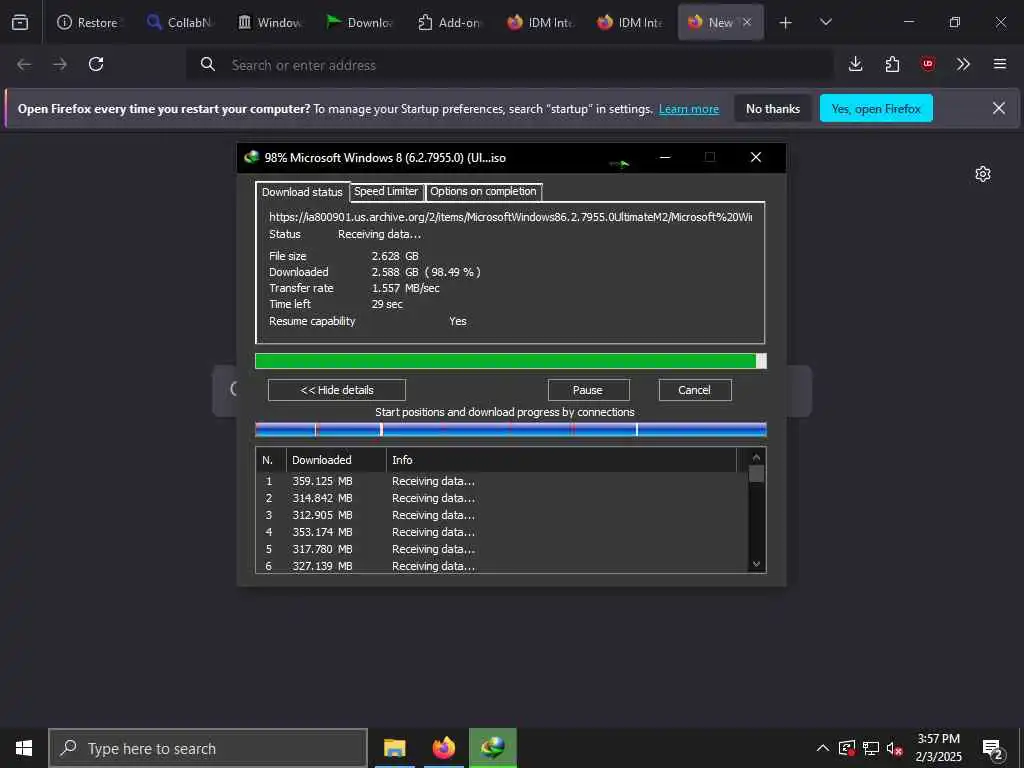This screenshot has height=768, width=1024.
Task: Close the New Tab tab
Action: tap(747, 22)
